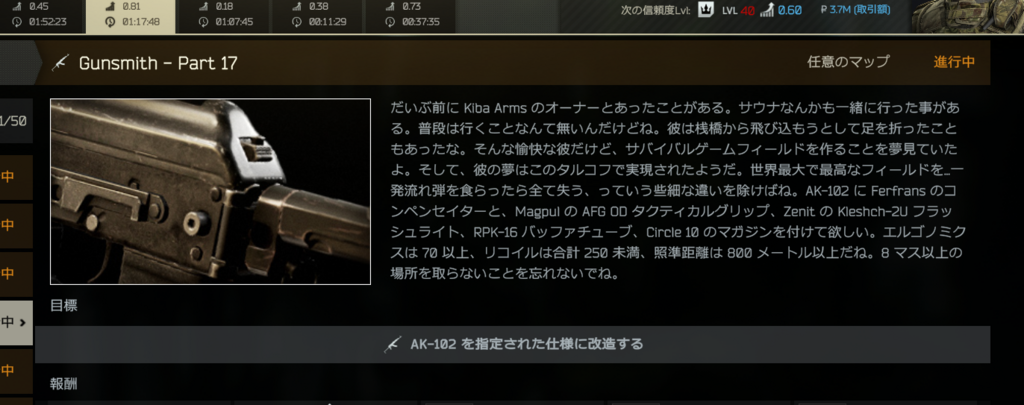The width and height of the screenshot is (1024, 405).
Task: Click clock icon beside 00:37:35 timer
Action: coord(391,22)
